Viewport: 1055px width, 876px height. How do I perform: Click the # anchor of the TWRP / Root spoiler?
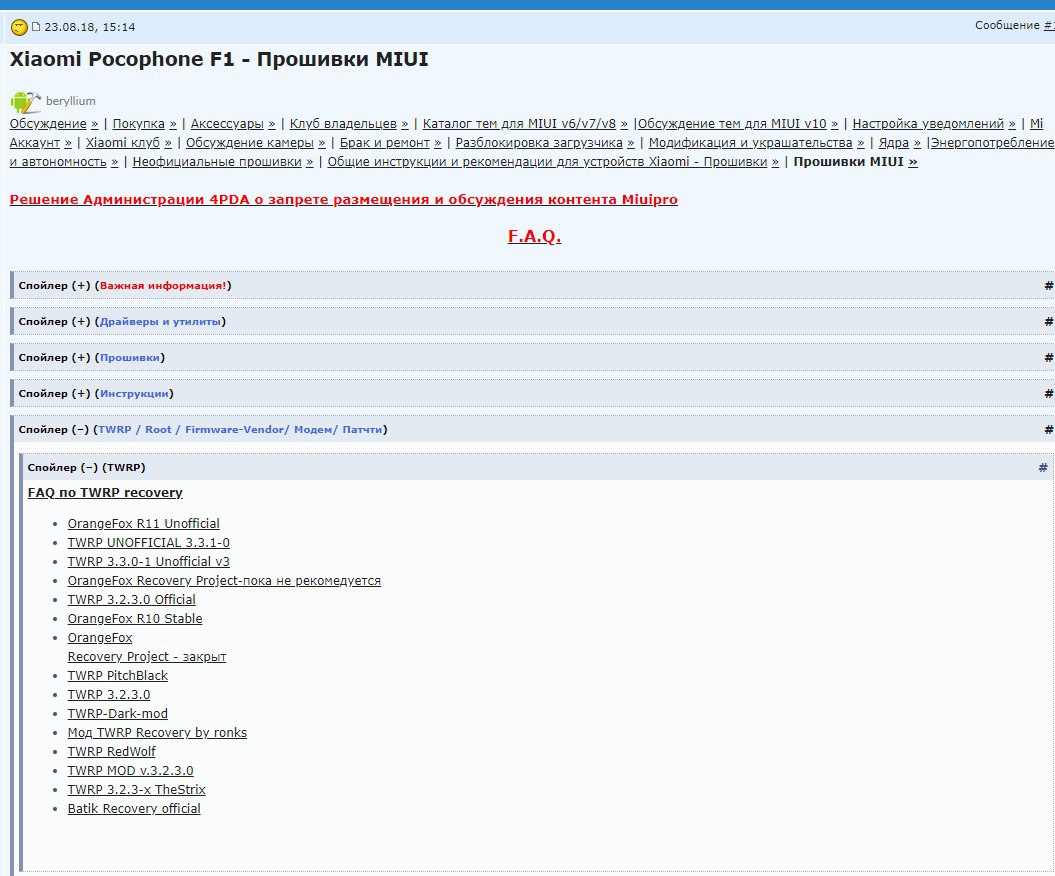point(1048,429)
